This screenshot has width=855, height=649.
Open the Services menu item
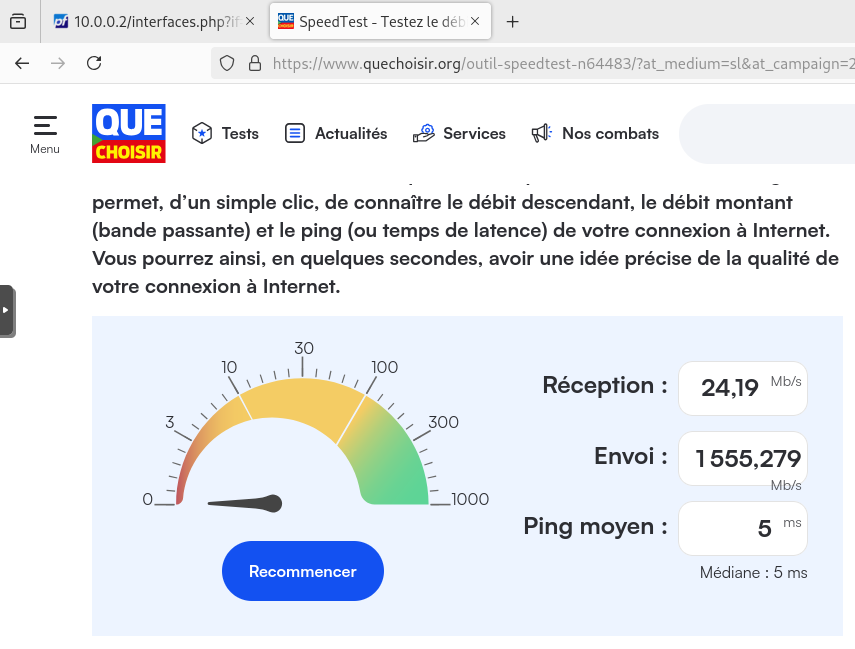pos(459,133)
